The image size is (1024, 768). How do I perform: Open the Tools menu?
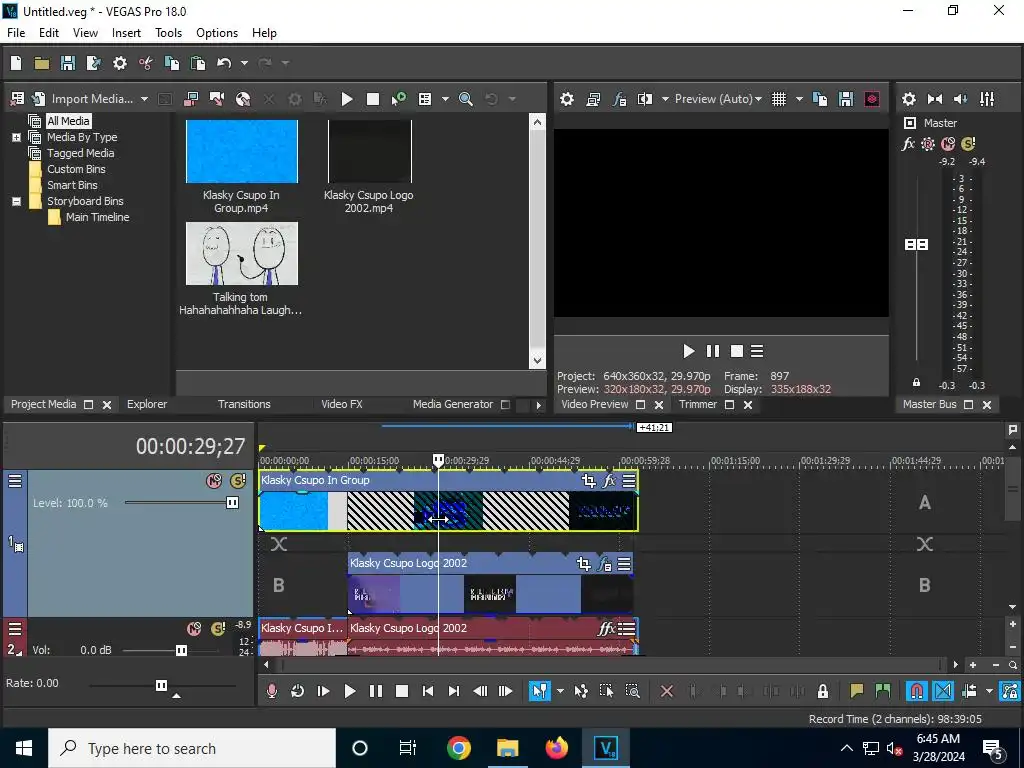coord(168,33)
